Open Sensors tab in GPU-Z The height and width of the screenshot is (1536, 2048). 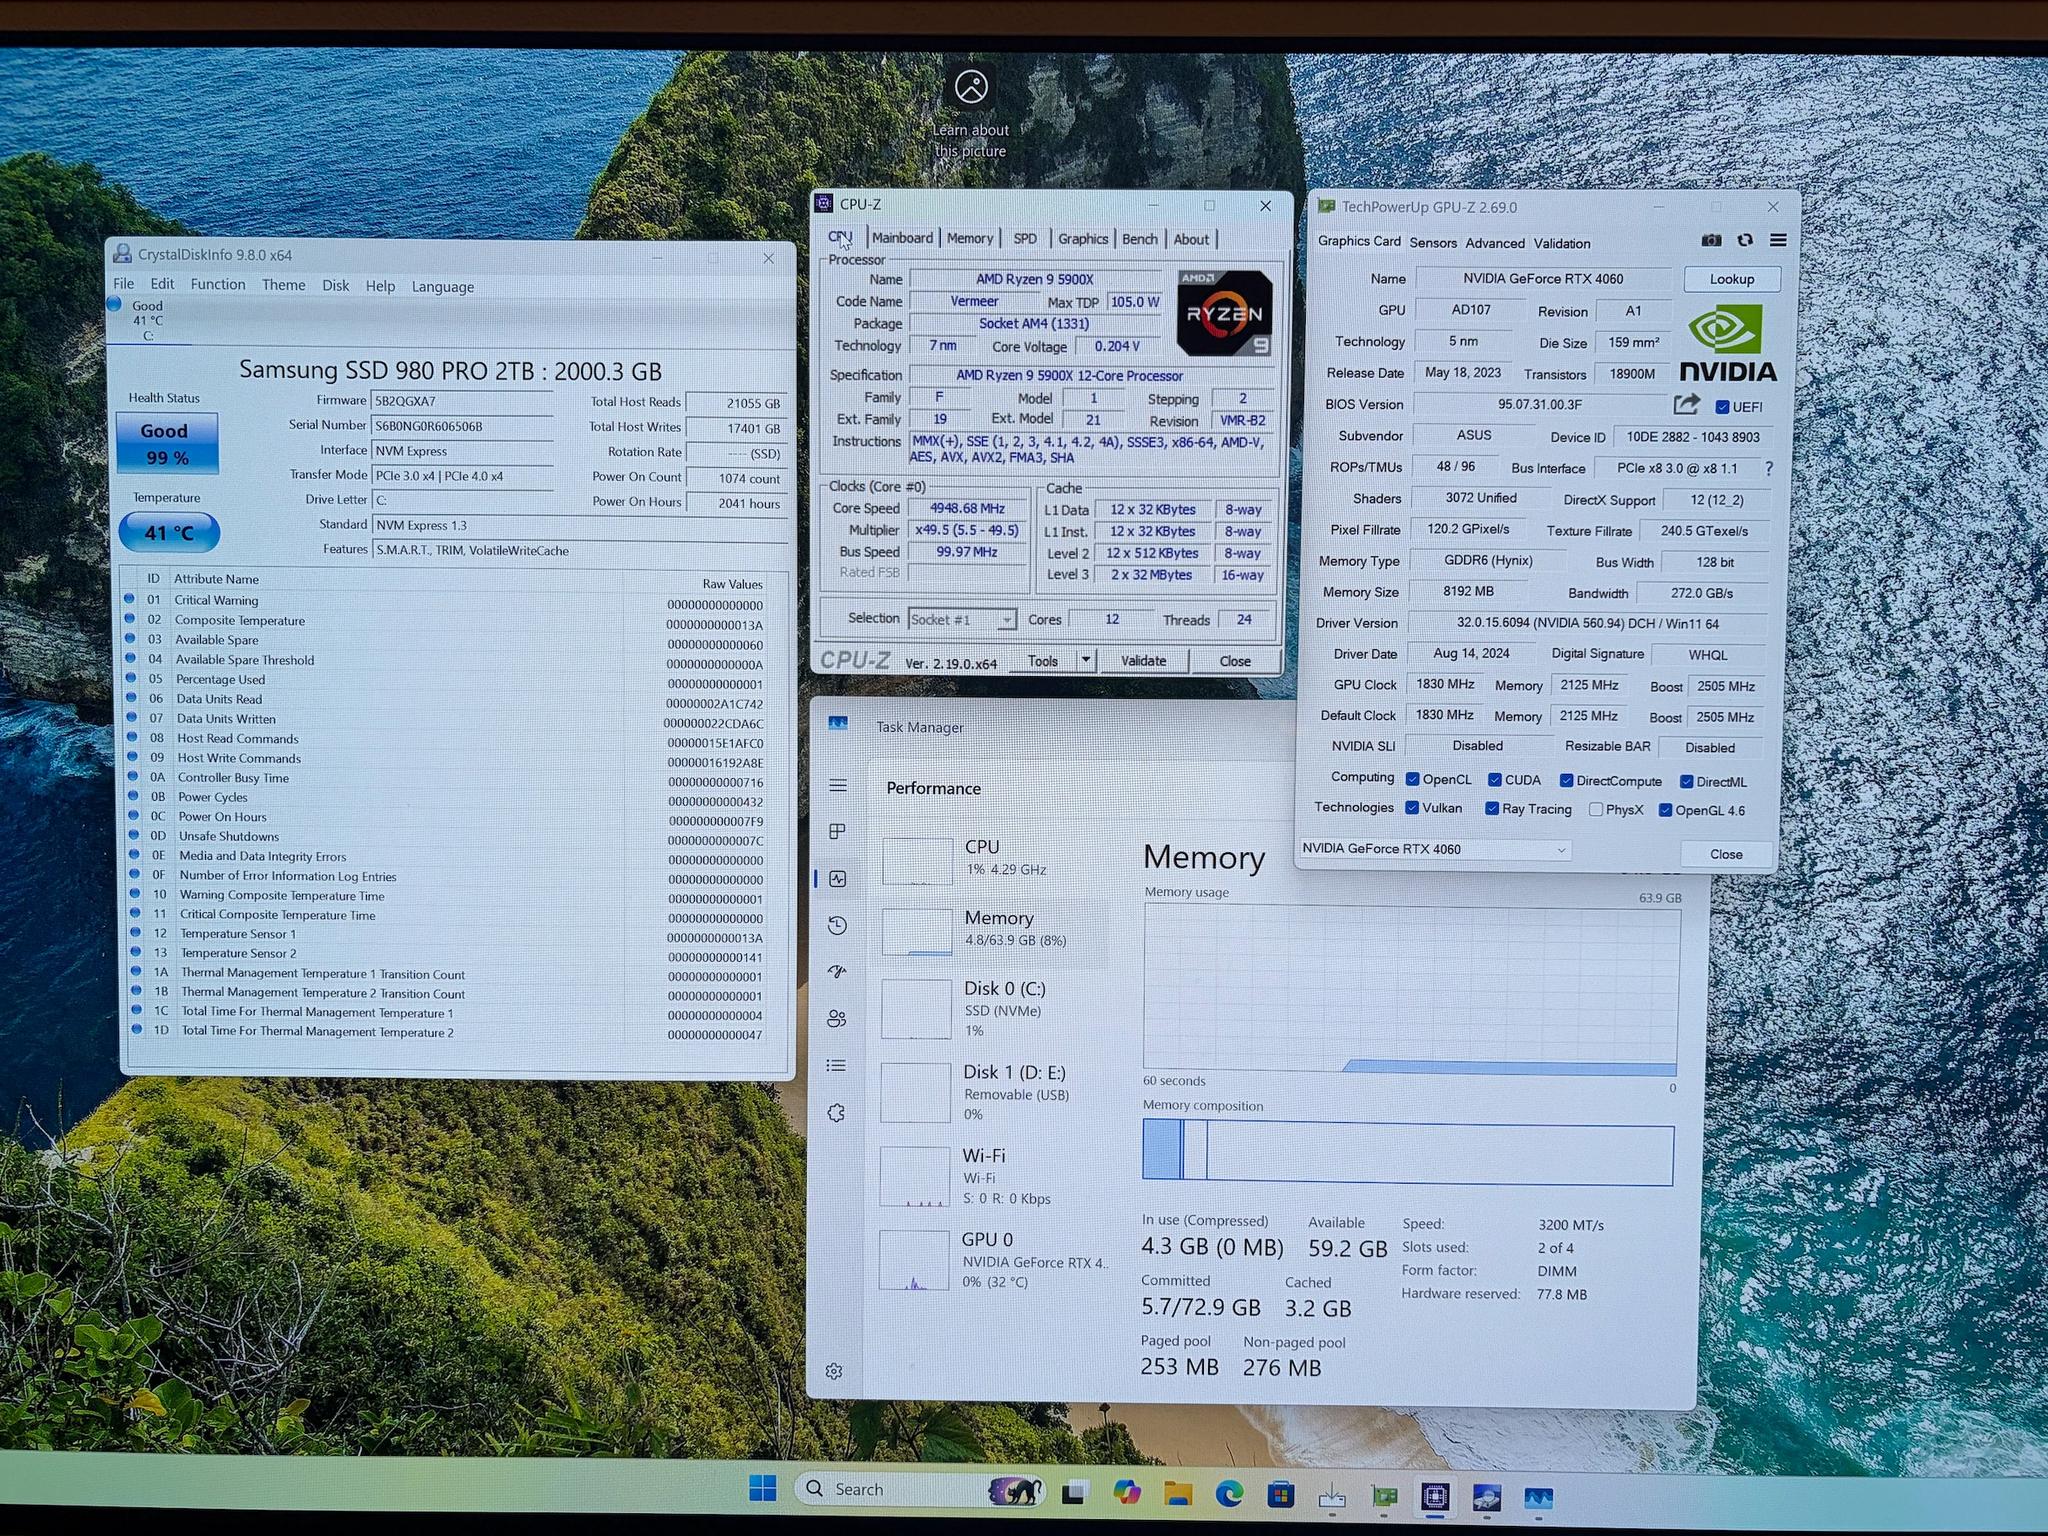point(1433,243)
